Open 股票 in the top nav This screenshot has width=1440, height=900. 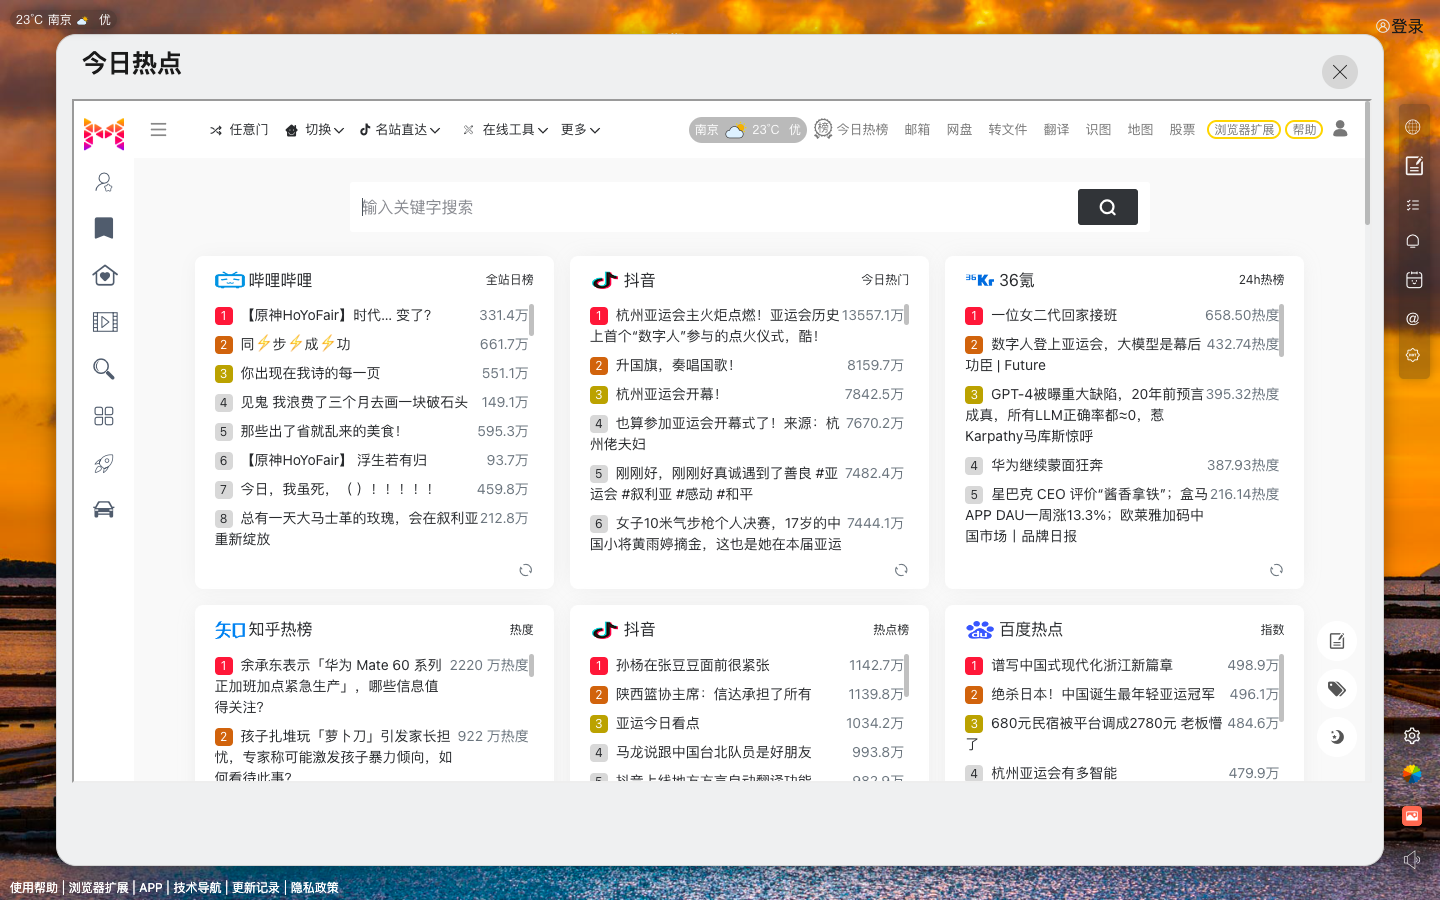click(x=1182, y=130)
